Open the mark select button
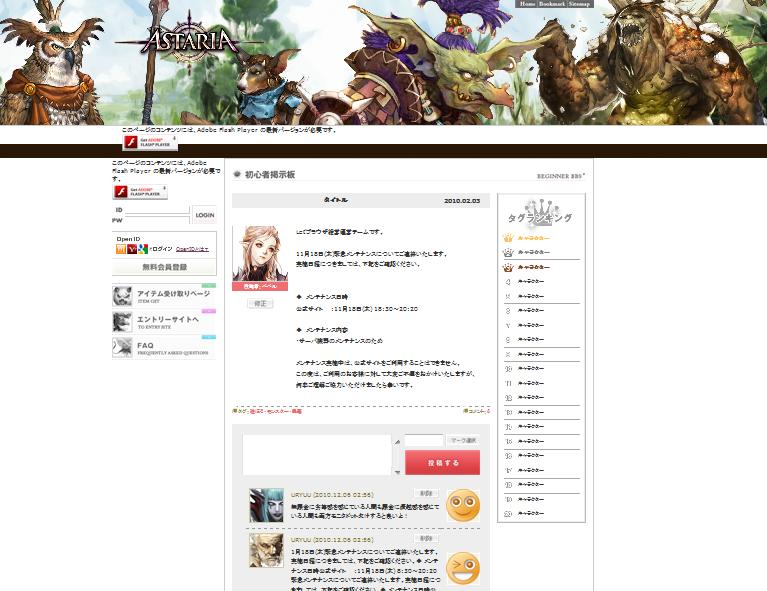767x591 pixels. pos(463,440)
